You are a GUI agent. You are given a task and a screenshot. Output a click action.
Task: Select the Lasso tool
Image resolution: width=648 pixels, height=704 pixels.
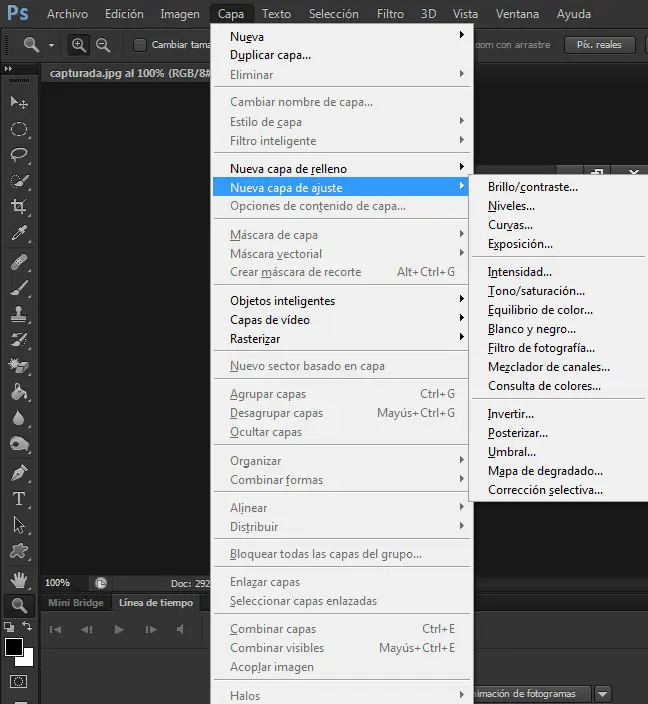(19, 155)
